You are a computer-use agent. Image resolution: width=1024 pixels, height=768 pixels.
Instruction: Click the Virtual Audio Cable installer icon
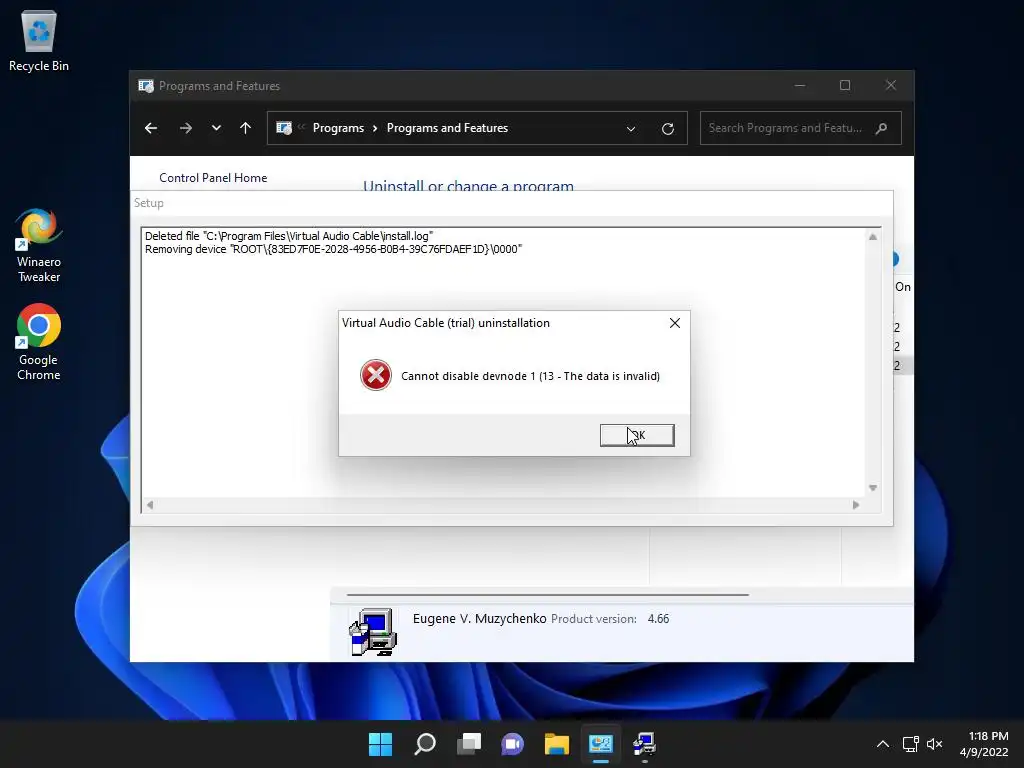pos(373,632)
